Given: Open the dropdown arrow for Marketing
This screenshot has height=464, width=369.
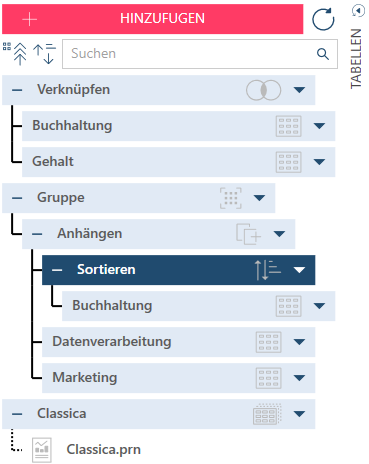Looking at the screenshot, I should tap(299, 378).
